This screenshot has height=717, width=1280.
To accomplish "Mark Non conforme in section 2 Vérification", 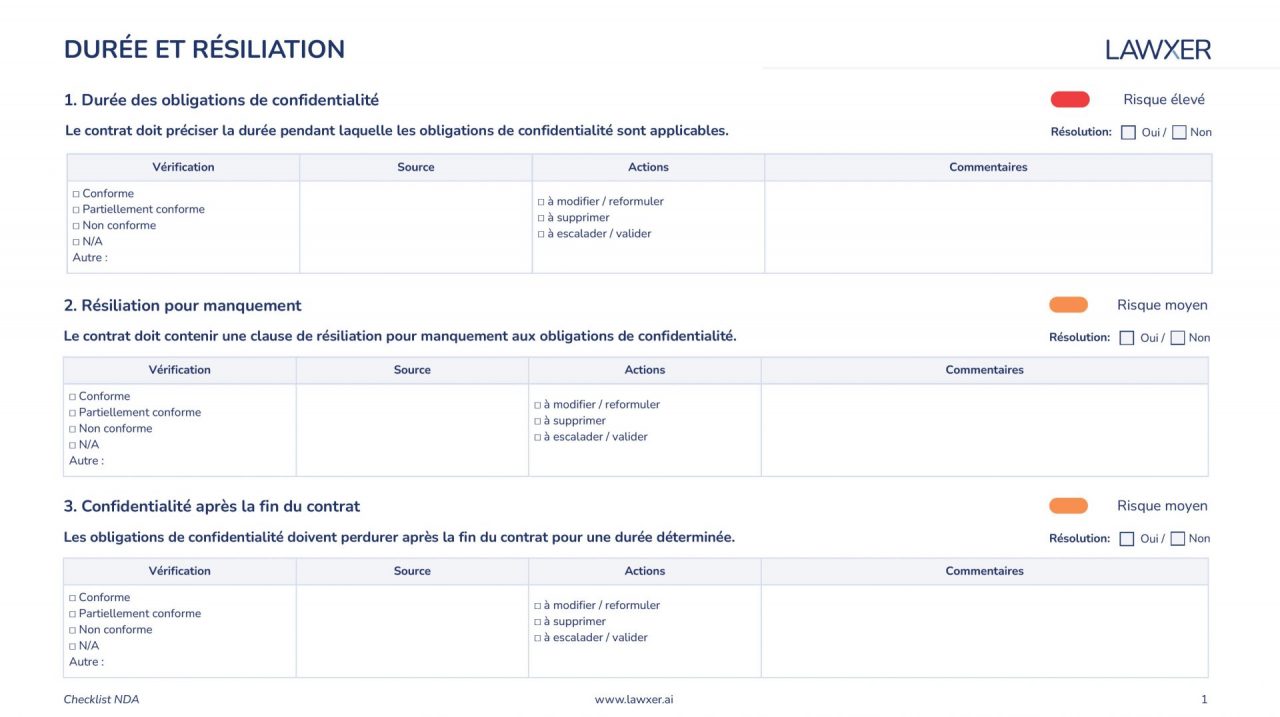I will point(72,429).
